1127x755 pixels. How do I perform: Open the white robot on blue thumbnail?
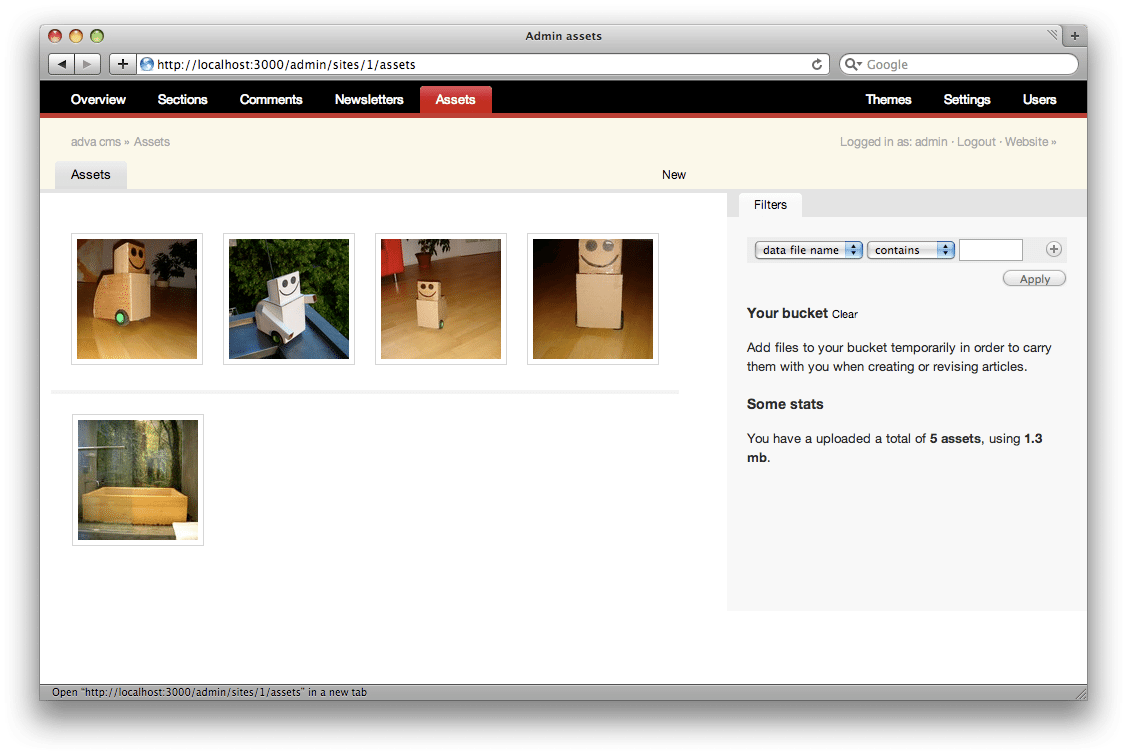pyautogui.click(x=289, y=298)
